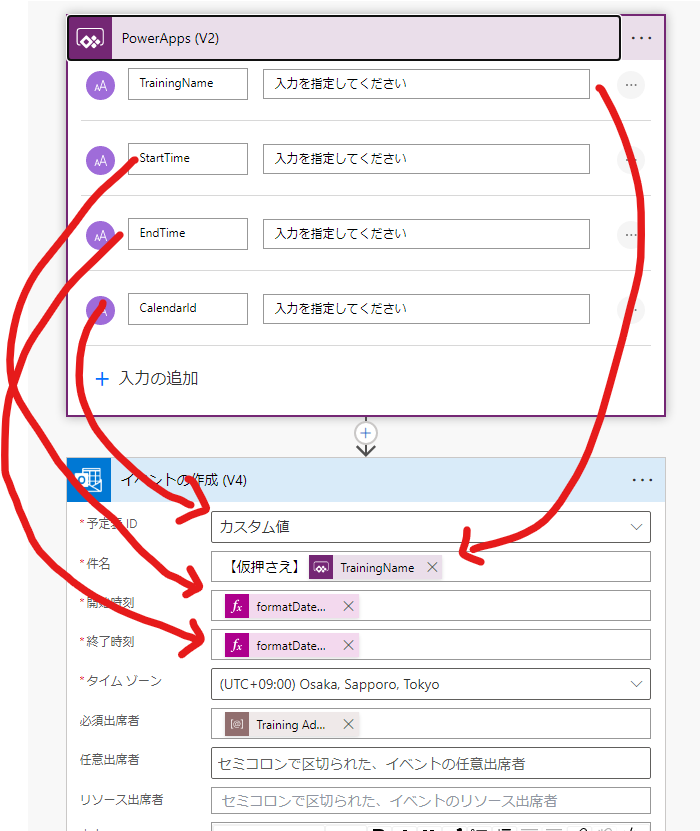Click the 終了時刻 label
Viewport: 700px width, 831px height.
coord(110,641)
